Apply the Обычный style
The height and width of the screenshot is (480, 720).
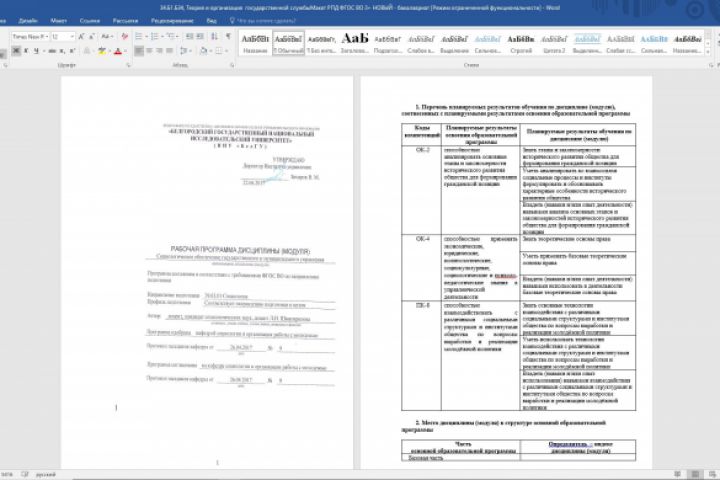pyautogui.click(x=288, y=43)
